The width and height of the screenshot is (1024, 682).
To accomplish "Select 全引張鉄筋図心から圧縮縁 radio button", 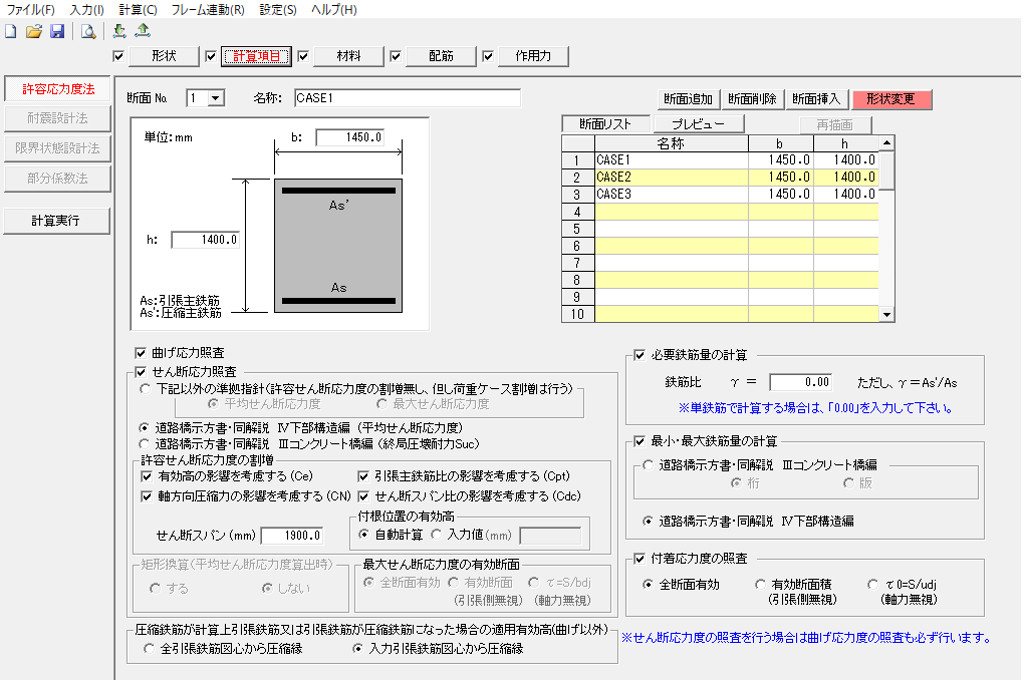I will coord(149,649).
